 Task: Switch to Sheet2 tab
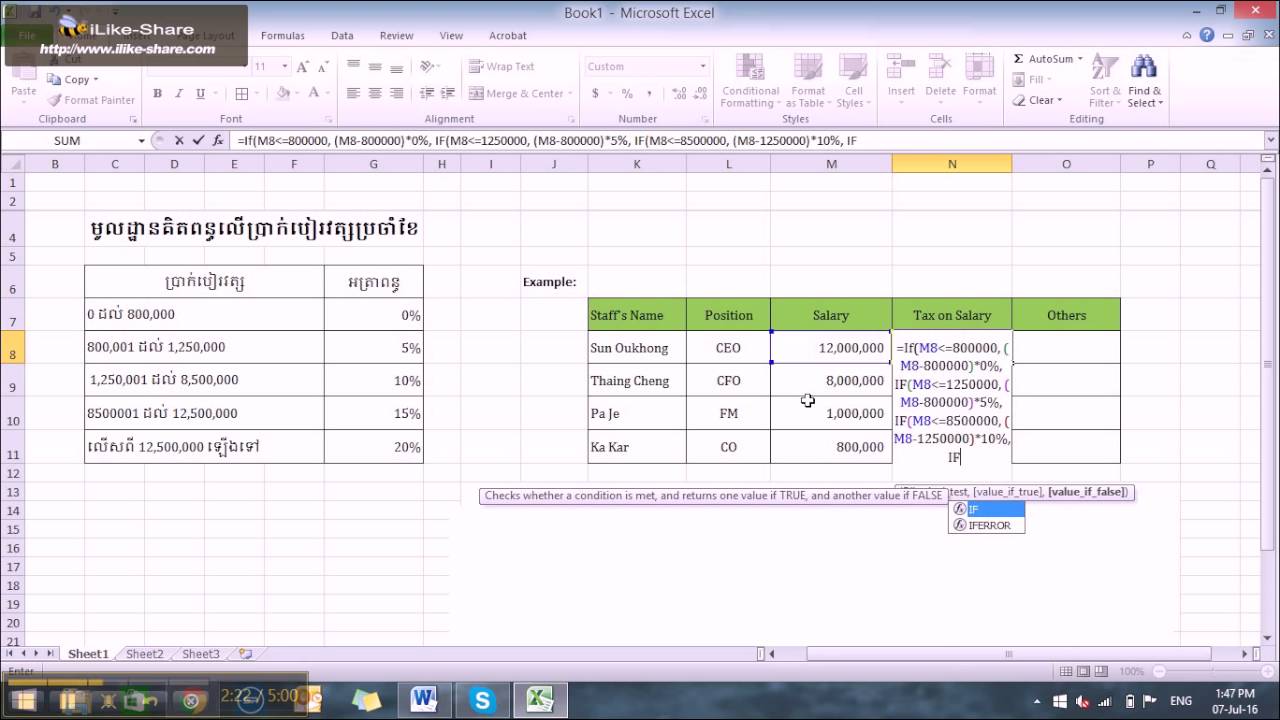pyautogui.click(x=144, y=654)
